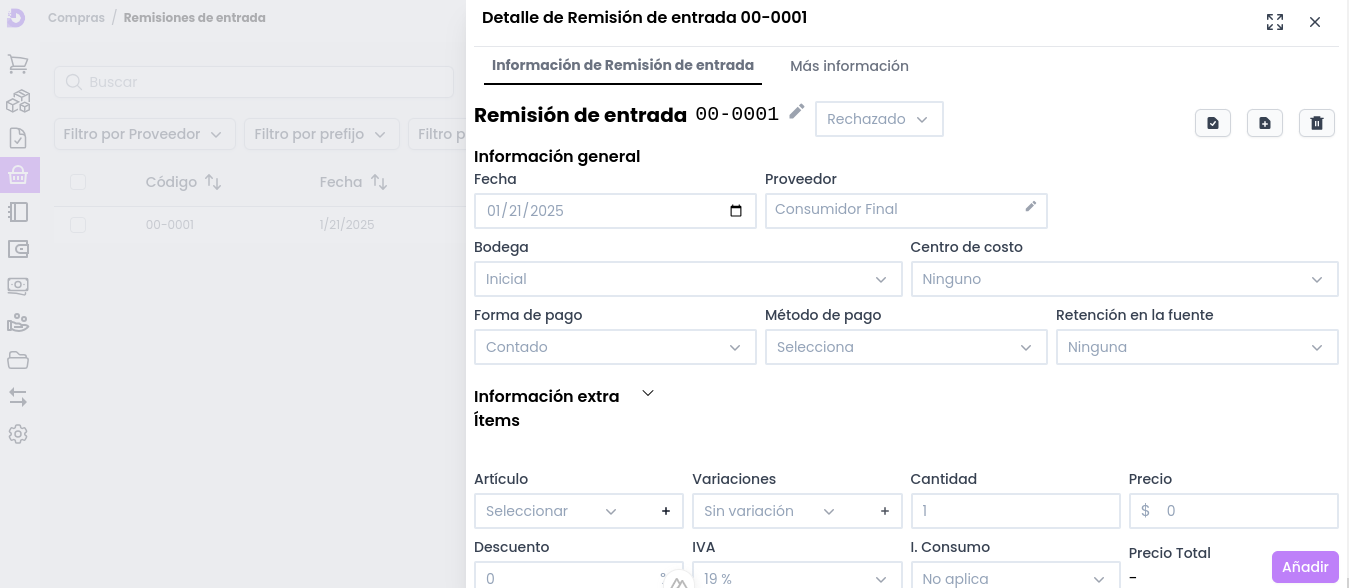
Task: Open the Forma de pago dropdown
Action: [x=614, y=347]
